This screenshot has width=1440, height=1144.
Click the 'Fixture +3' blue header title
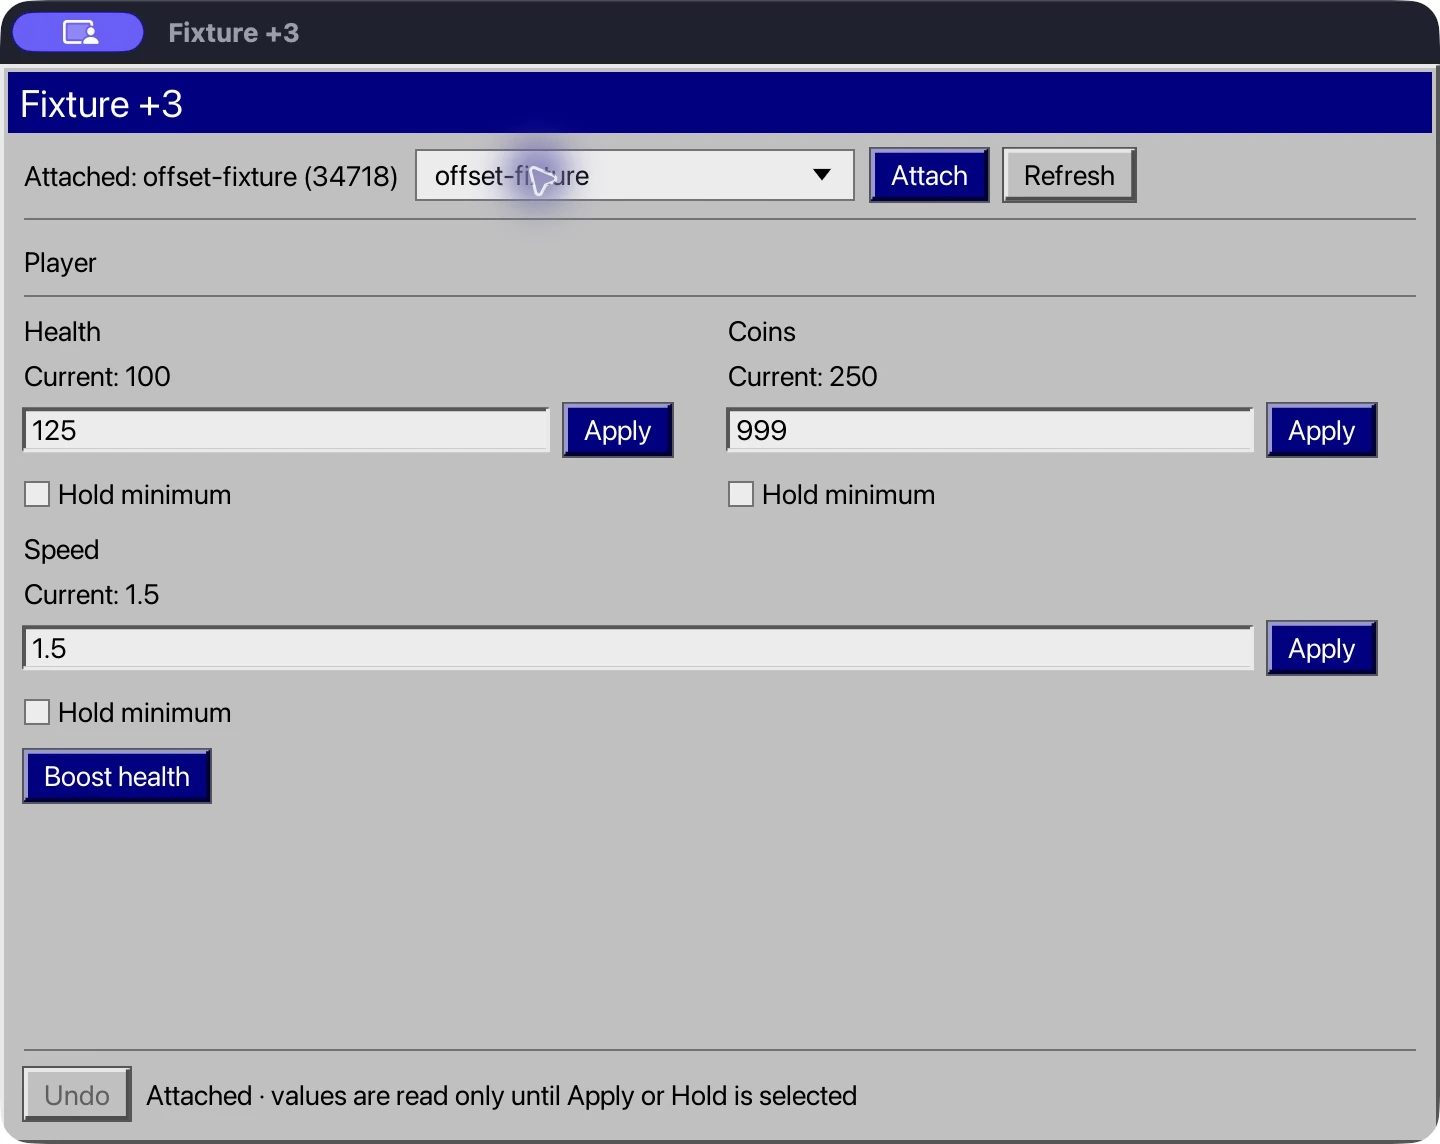coord(101,104)
